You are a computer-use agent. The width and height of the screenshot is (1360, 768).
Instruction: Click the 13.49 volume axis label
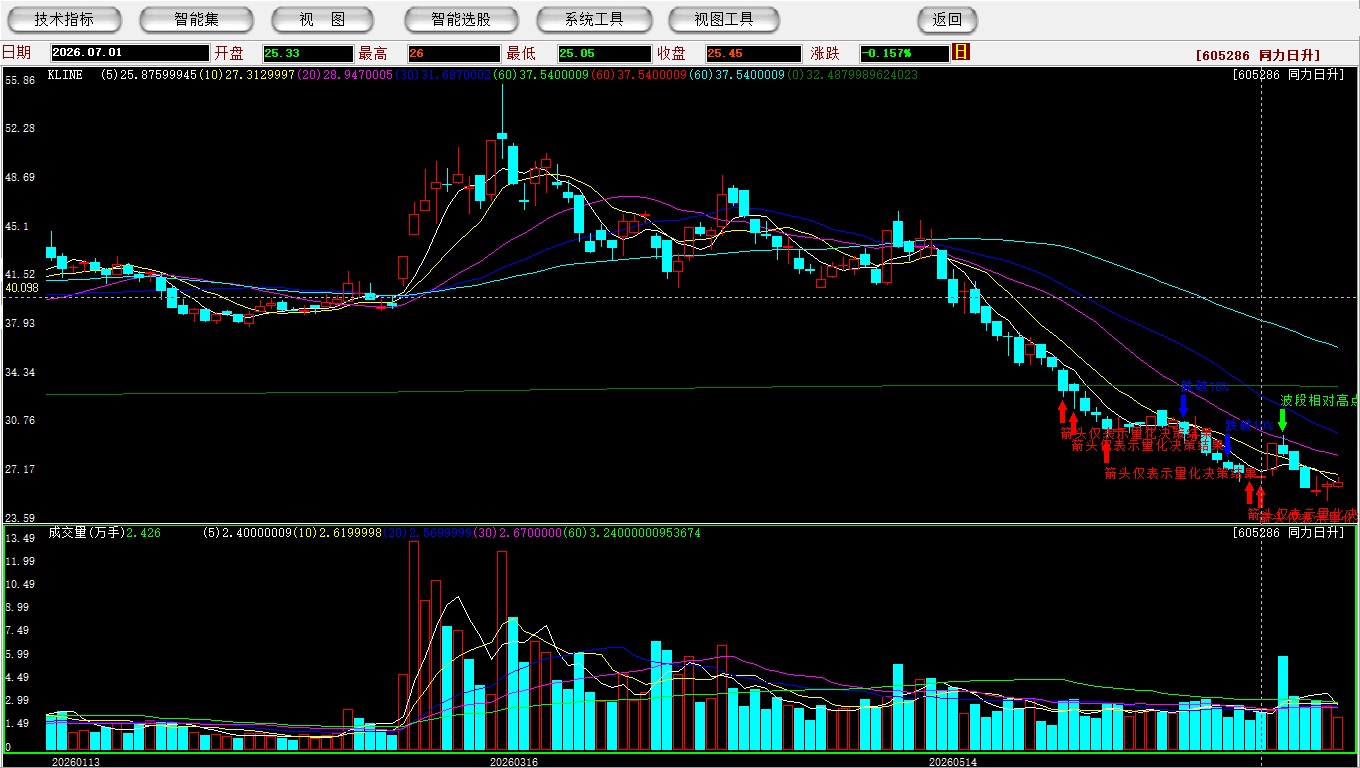point(21,539)
